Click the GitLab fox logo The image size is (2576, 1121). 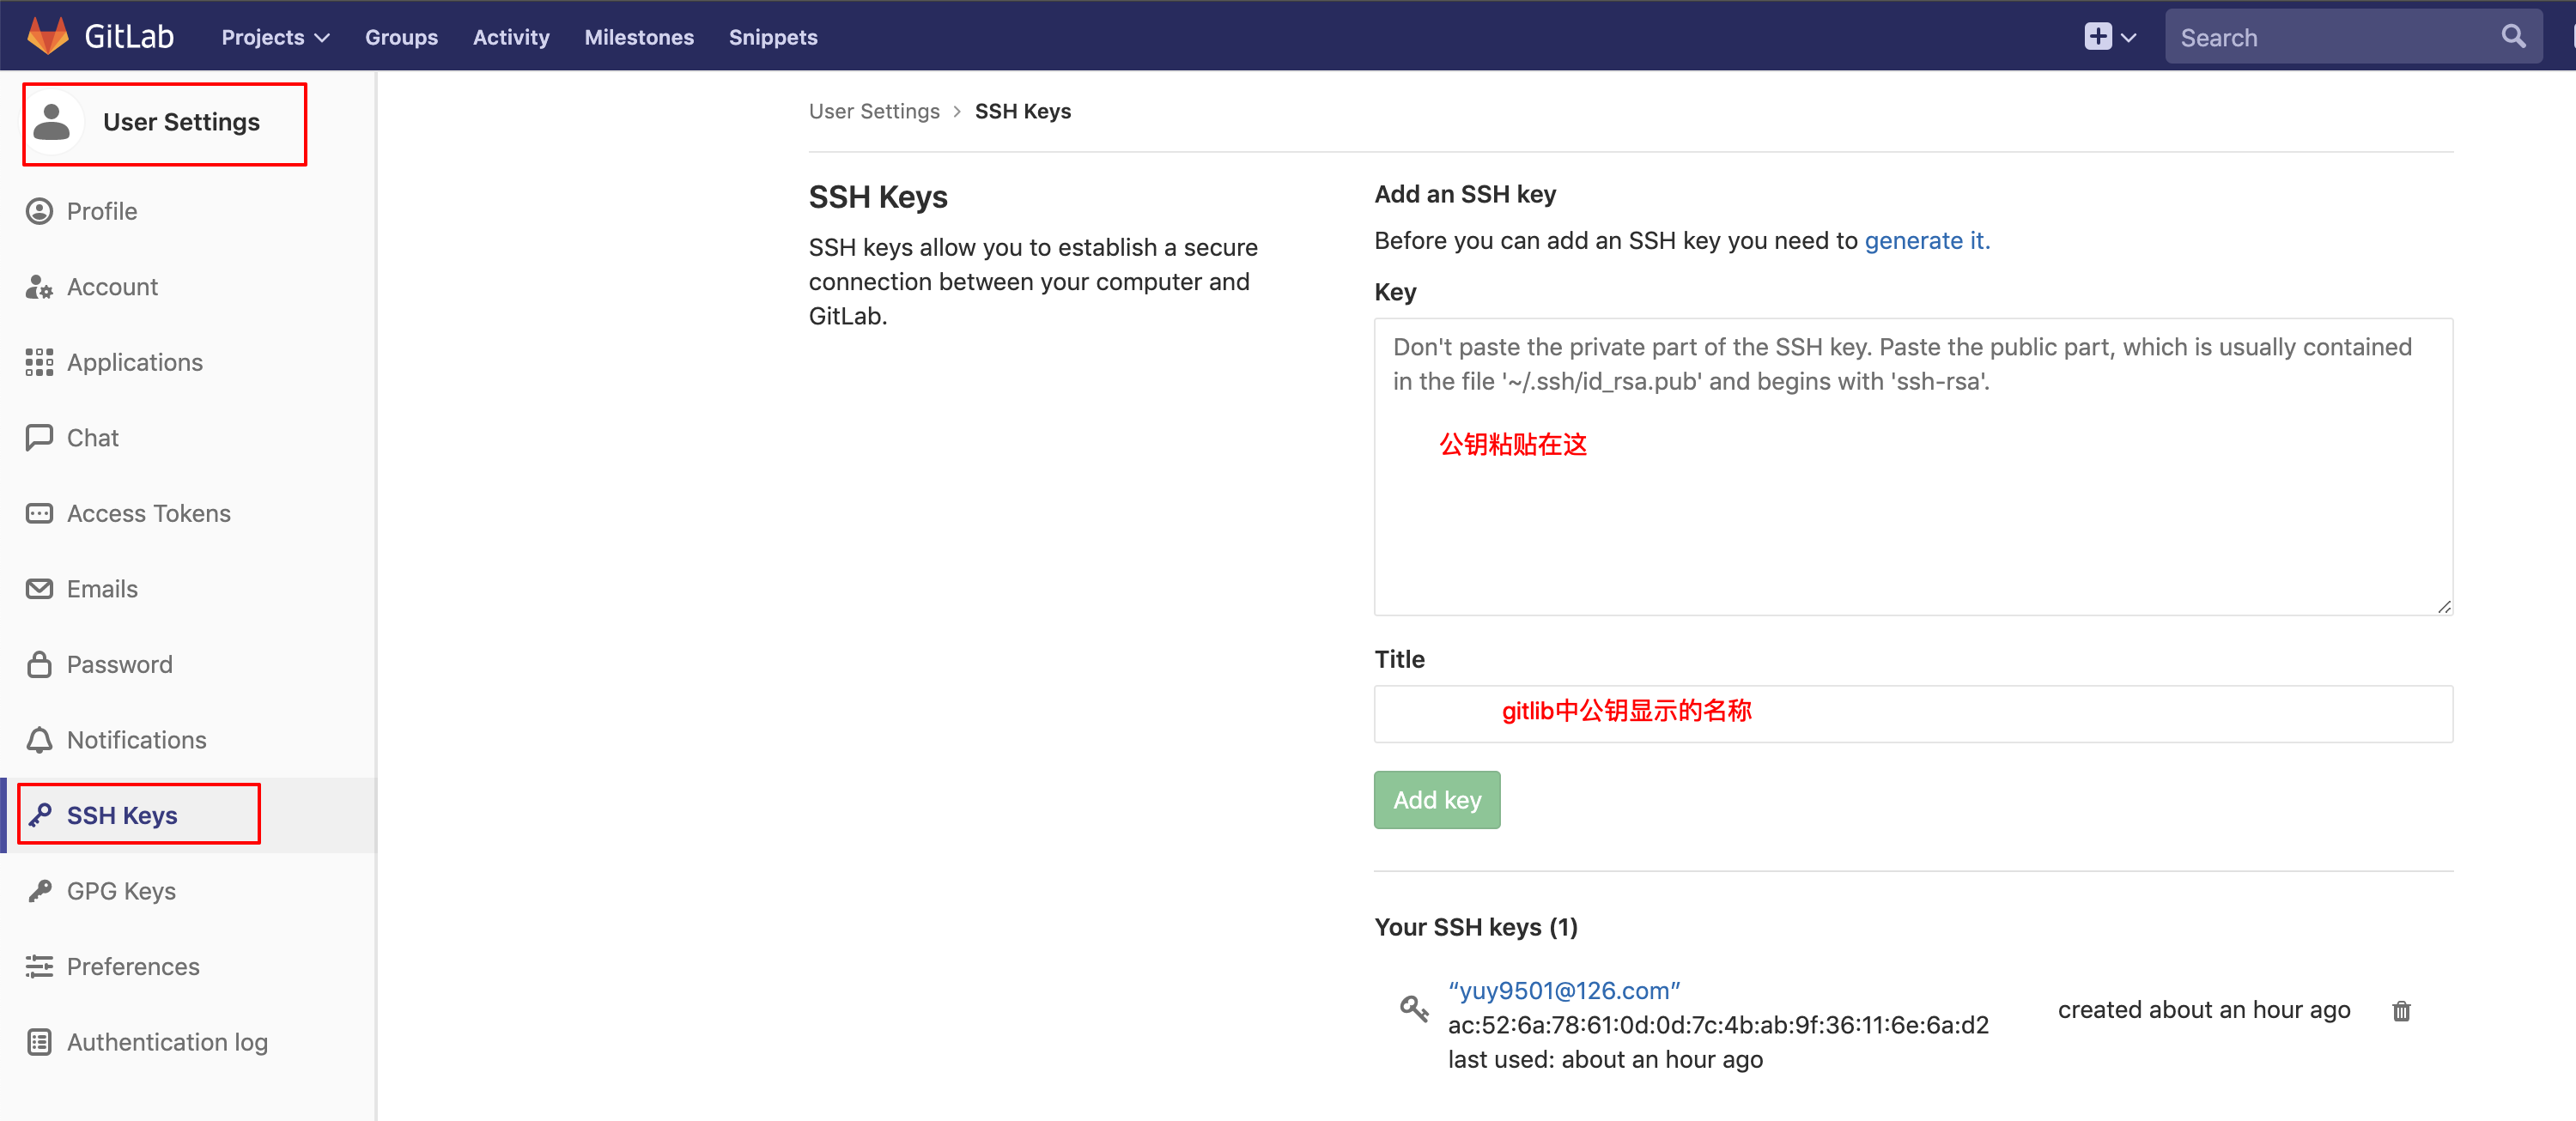point(47,36)
